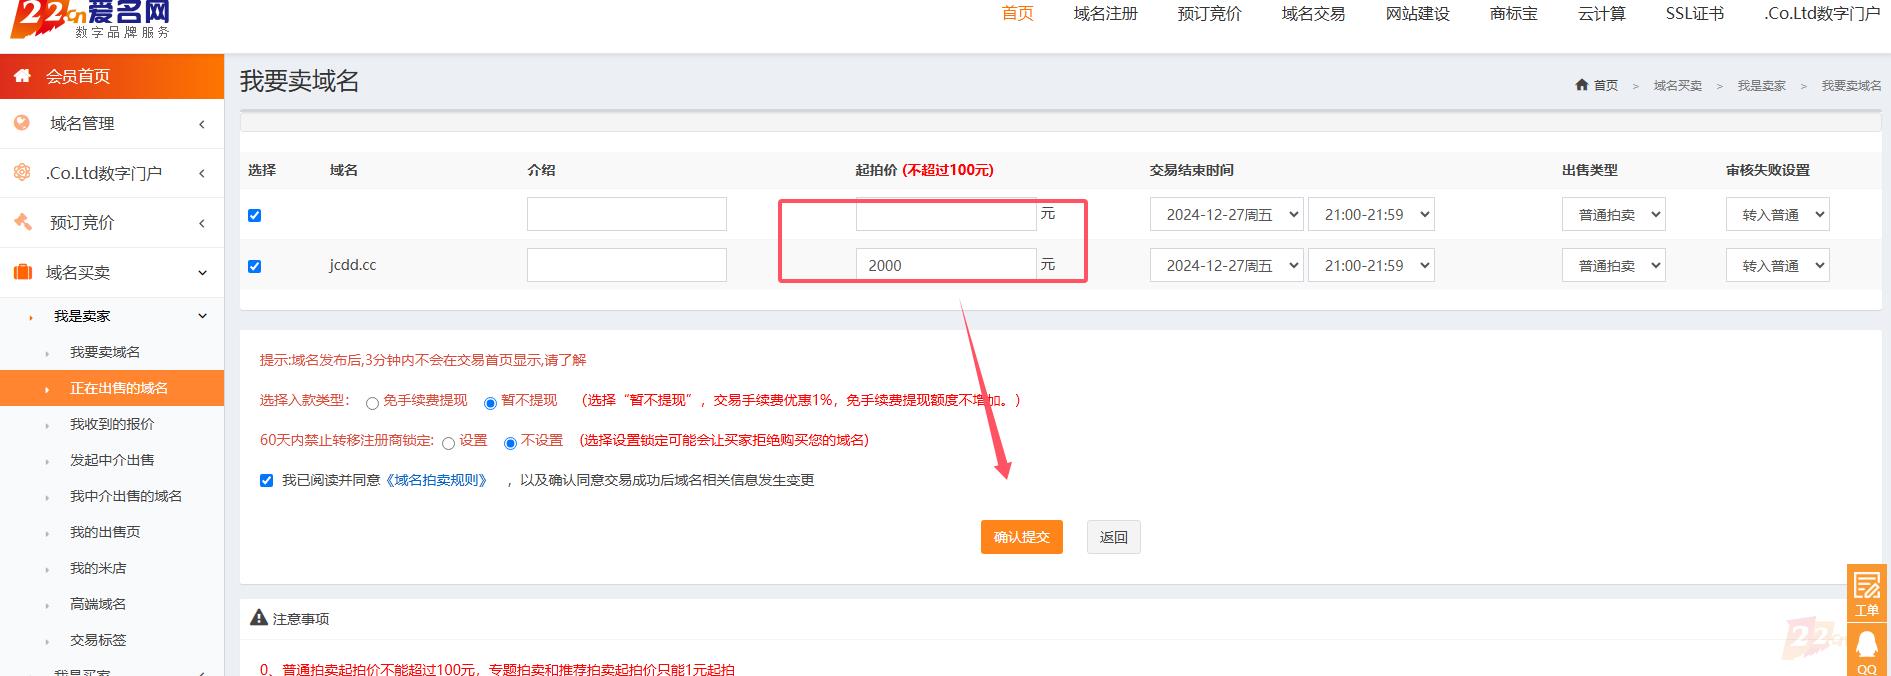Viewport: 1891px width, 676px height.
Task: Click the jcdd.cc row 介绍 input field
Action: (x=627, y=265)
